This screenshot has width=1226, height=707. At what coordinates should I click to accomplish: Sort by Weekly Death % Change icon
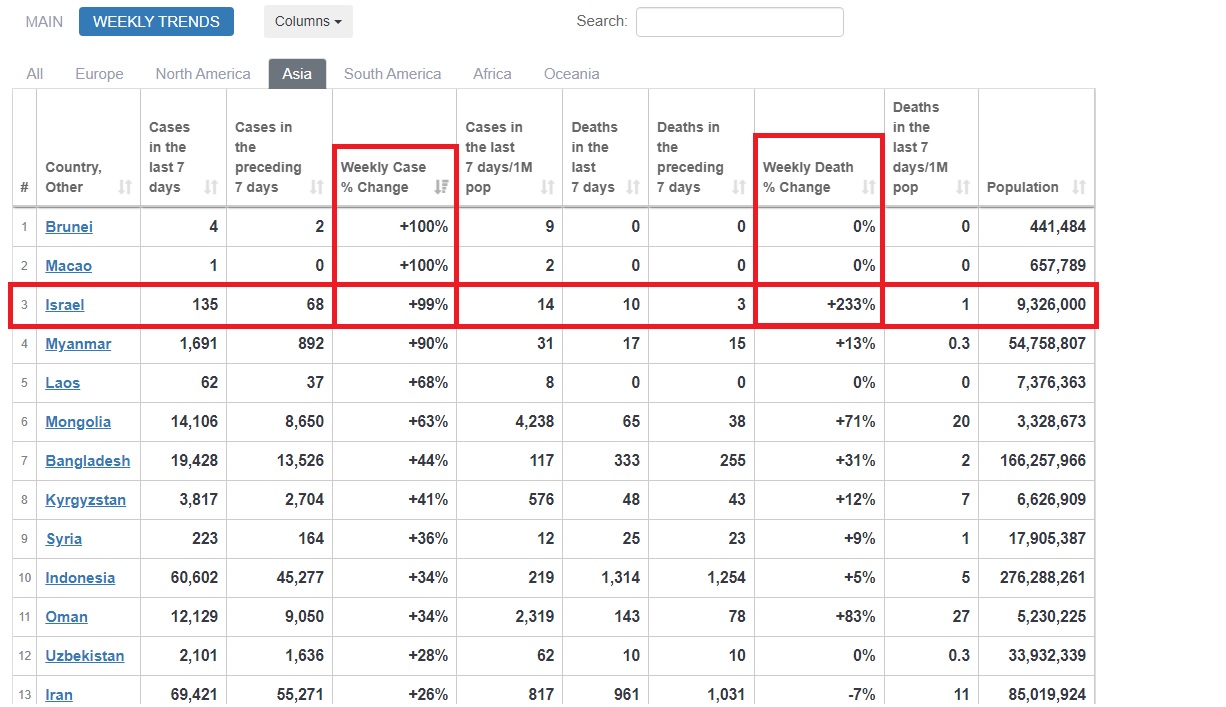[x=869, y=187]
